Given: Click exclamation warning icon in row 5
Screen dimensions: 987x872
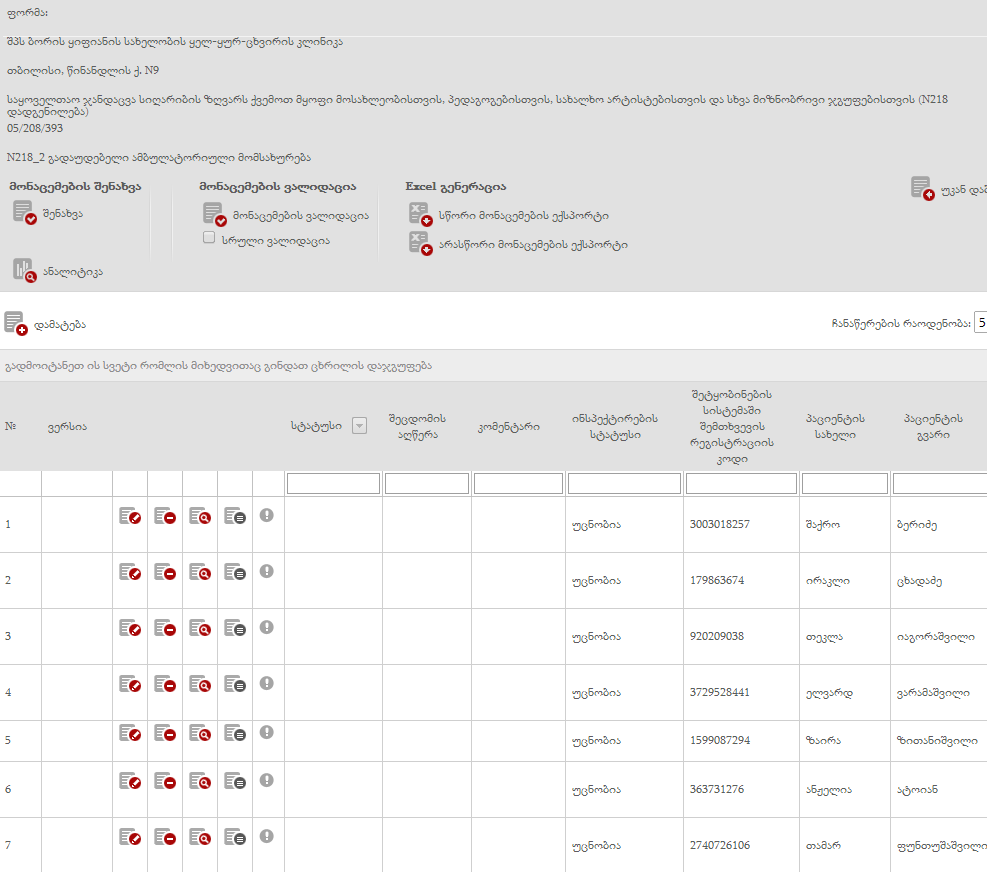Looking at the screenshot, I should 267,732.
